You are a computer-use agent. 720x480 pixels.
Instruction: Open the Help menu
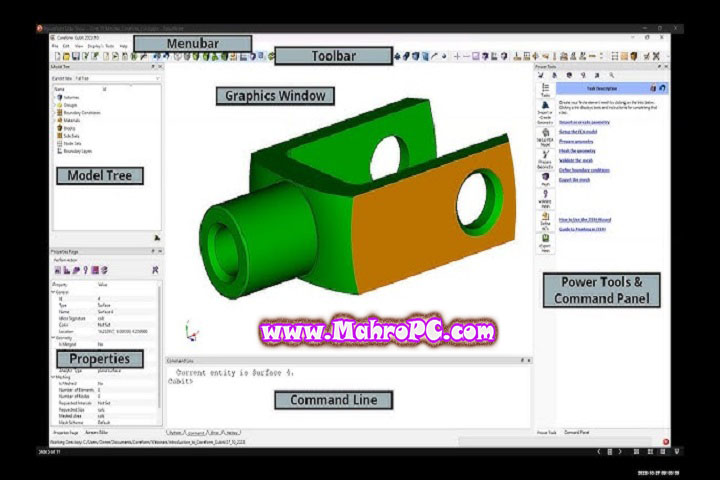click(x=124, y=46)
